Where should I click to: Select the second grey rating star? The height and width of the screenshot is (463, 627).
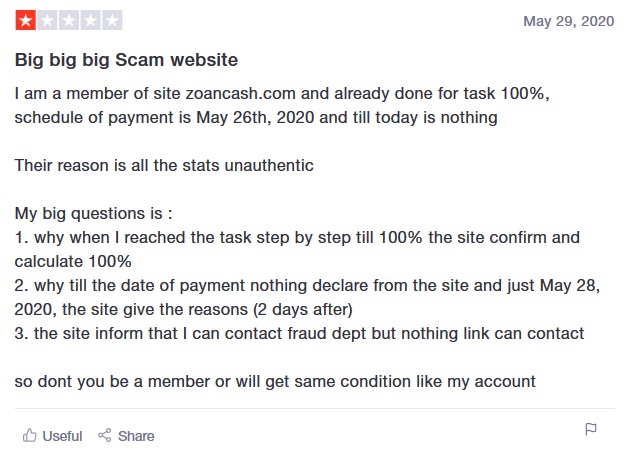point(48,20)
